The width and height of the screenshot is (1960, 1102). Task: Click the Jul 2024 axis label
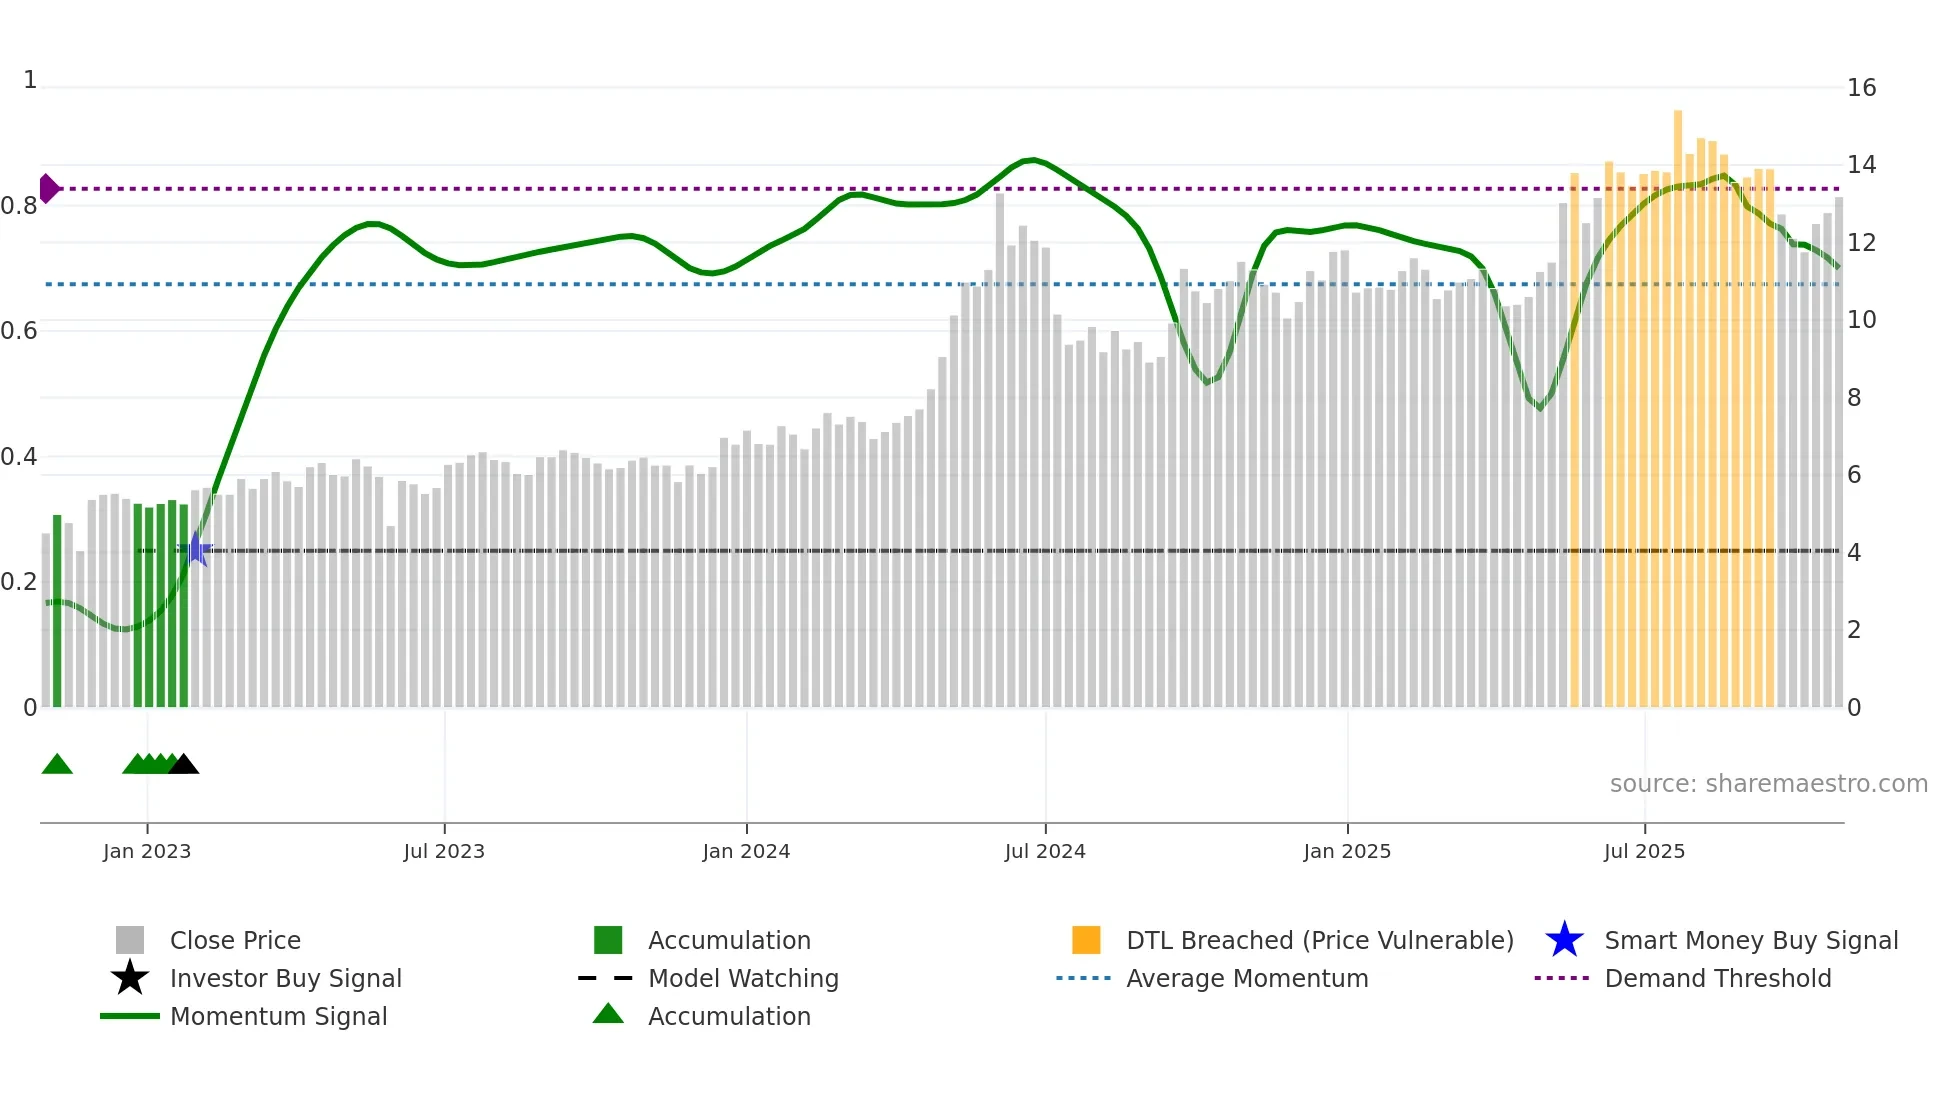tap(1045, 851)
